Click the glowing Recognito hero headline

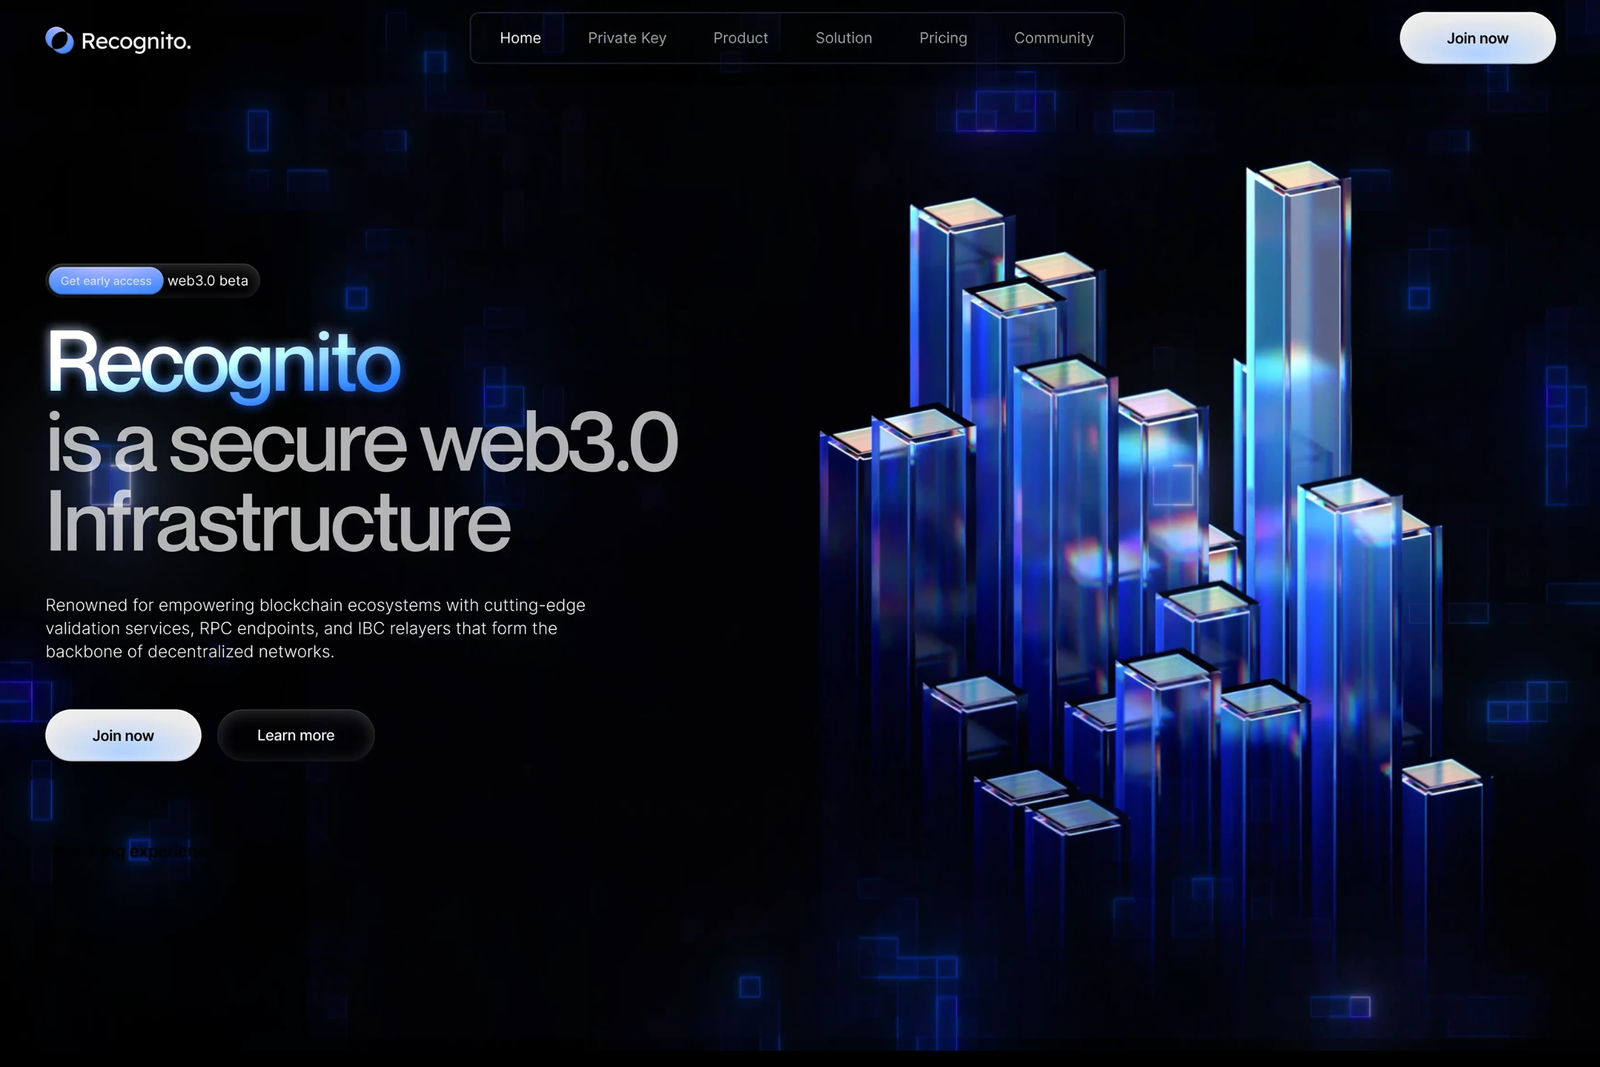point(222,364)
